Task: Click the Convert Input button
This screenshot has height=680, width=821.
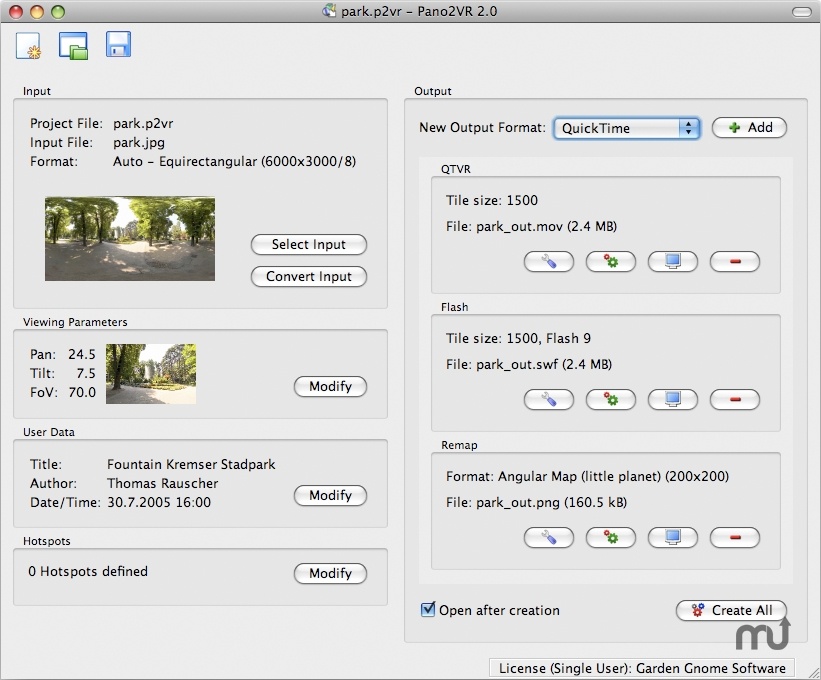Action: [x=308, y=277]
